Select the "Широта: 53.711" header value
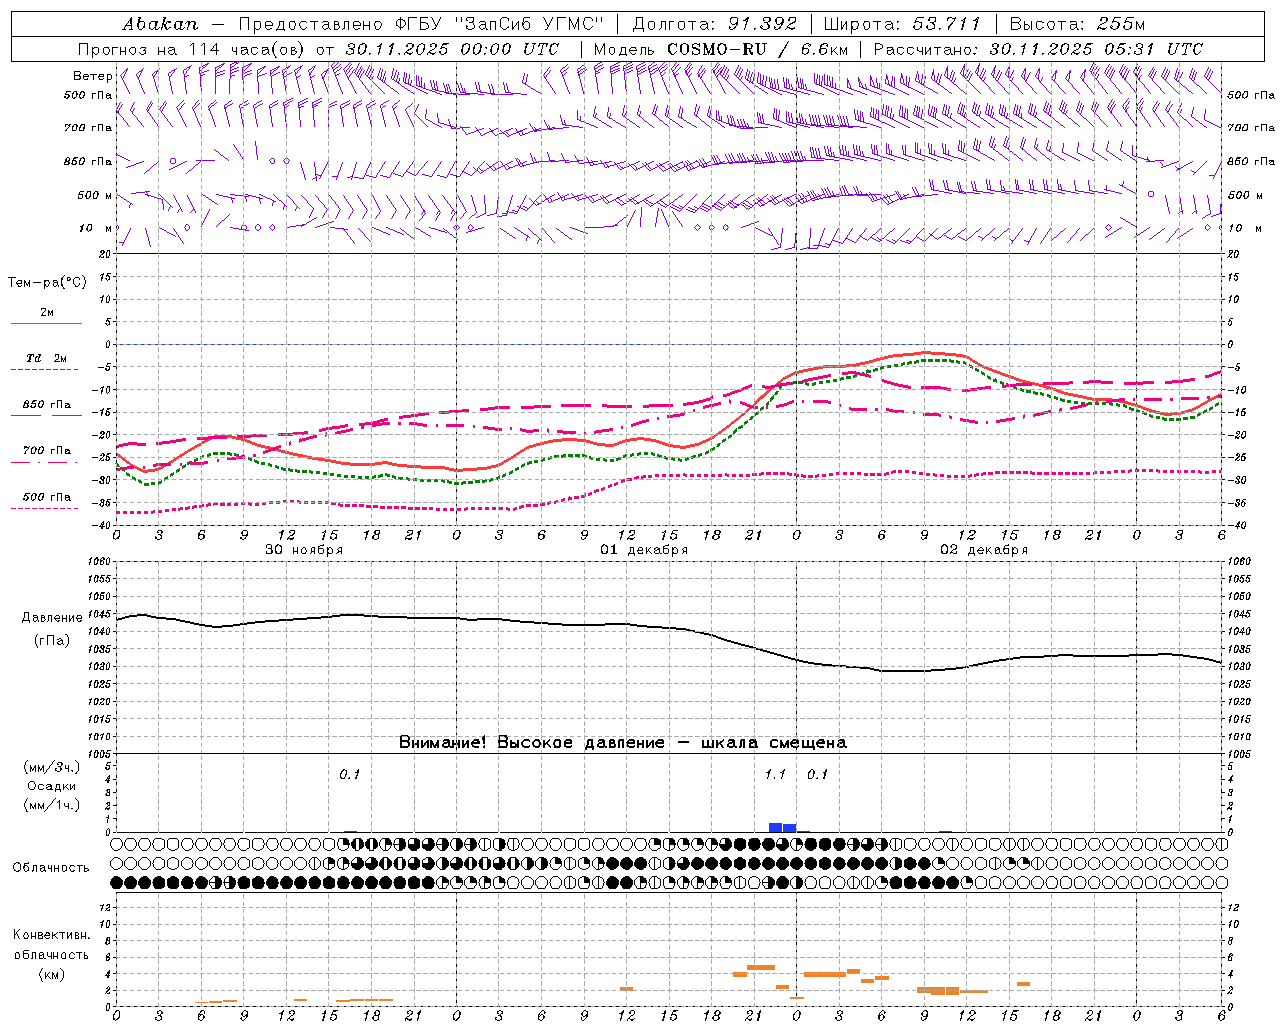This screenshot has width=1280, height=1024. pyautogui.click(x=903, y=23)
